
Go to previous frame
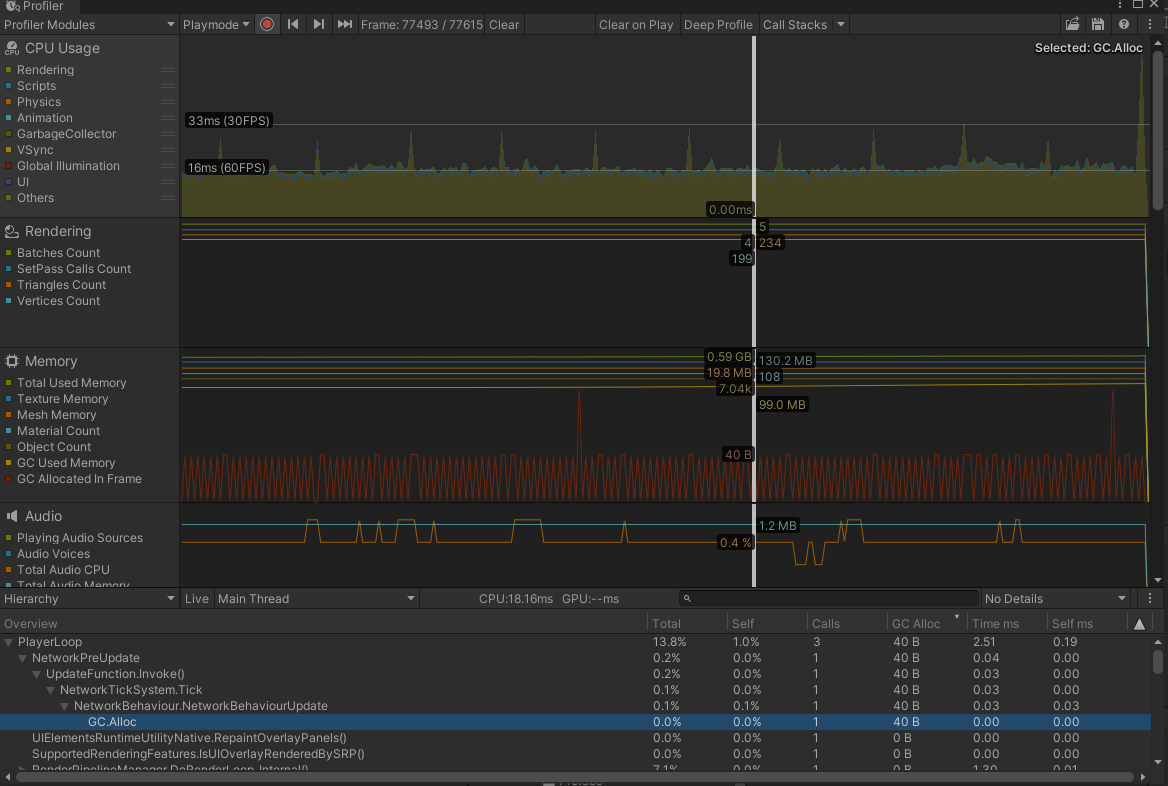293,25
